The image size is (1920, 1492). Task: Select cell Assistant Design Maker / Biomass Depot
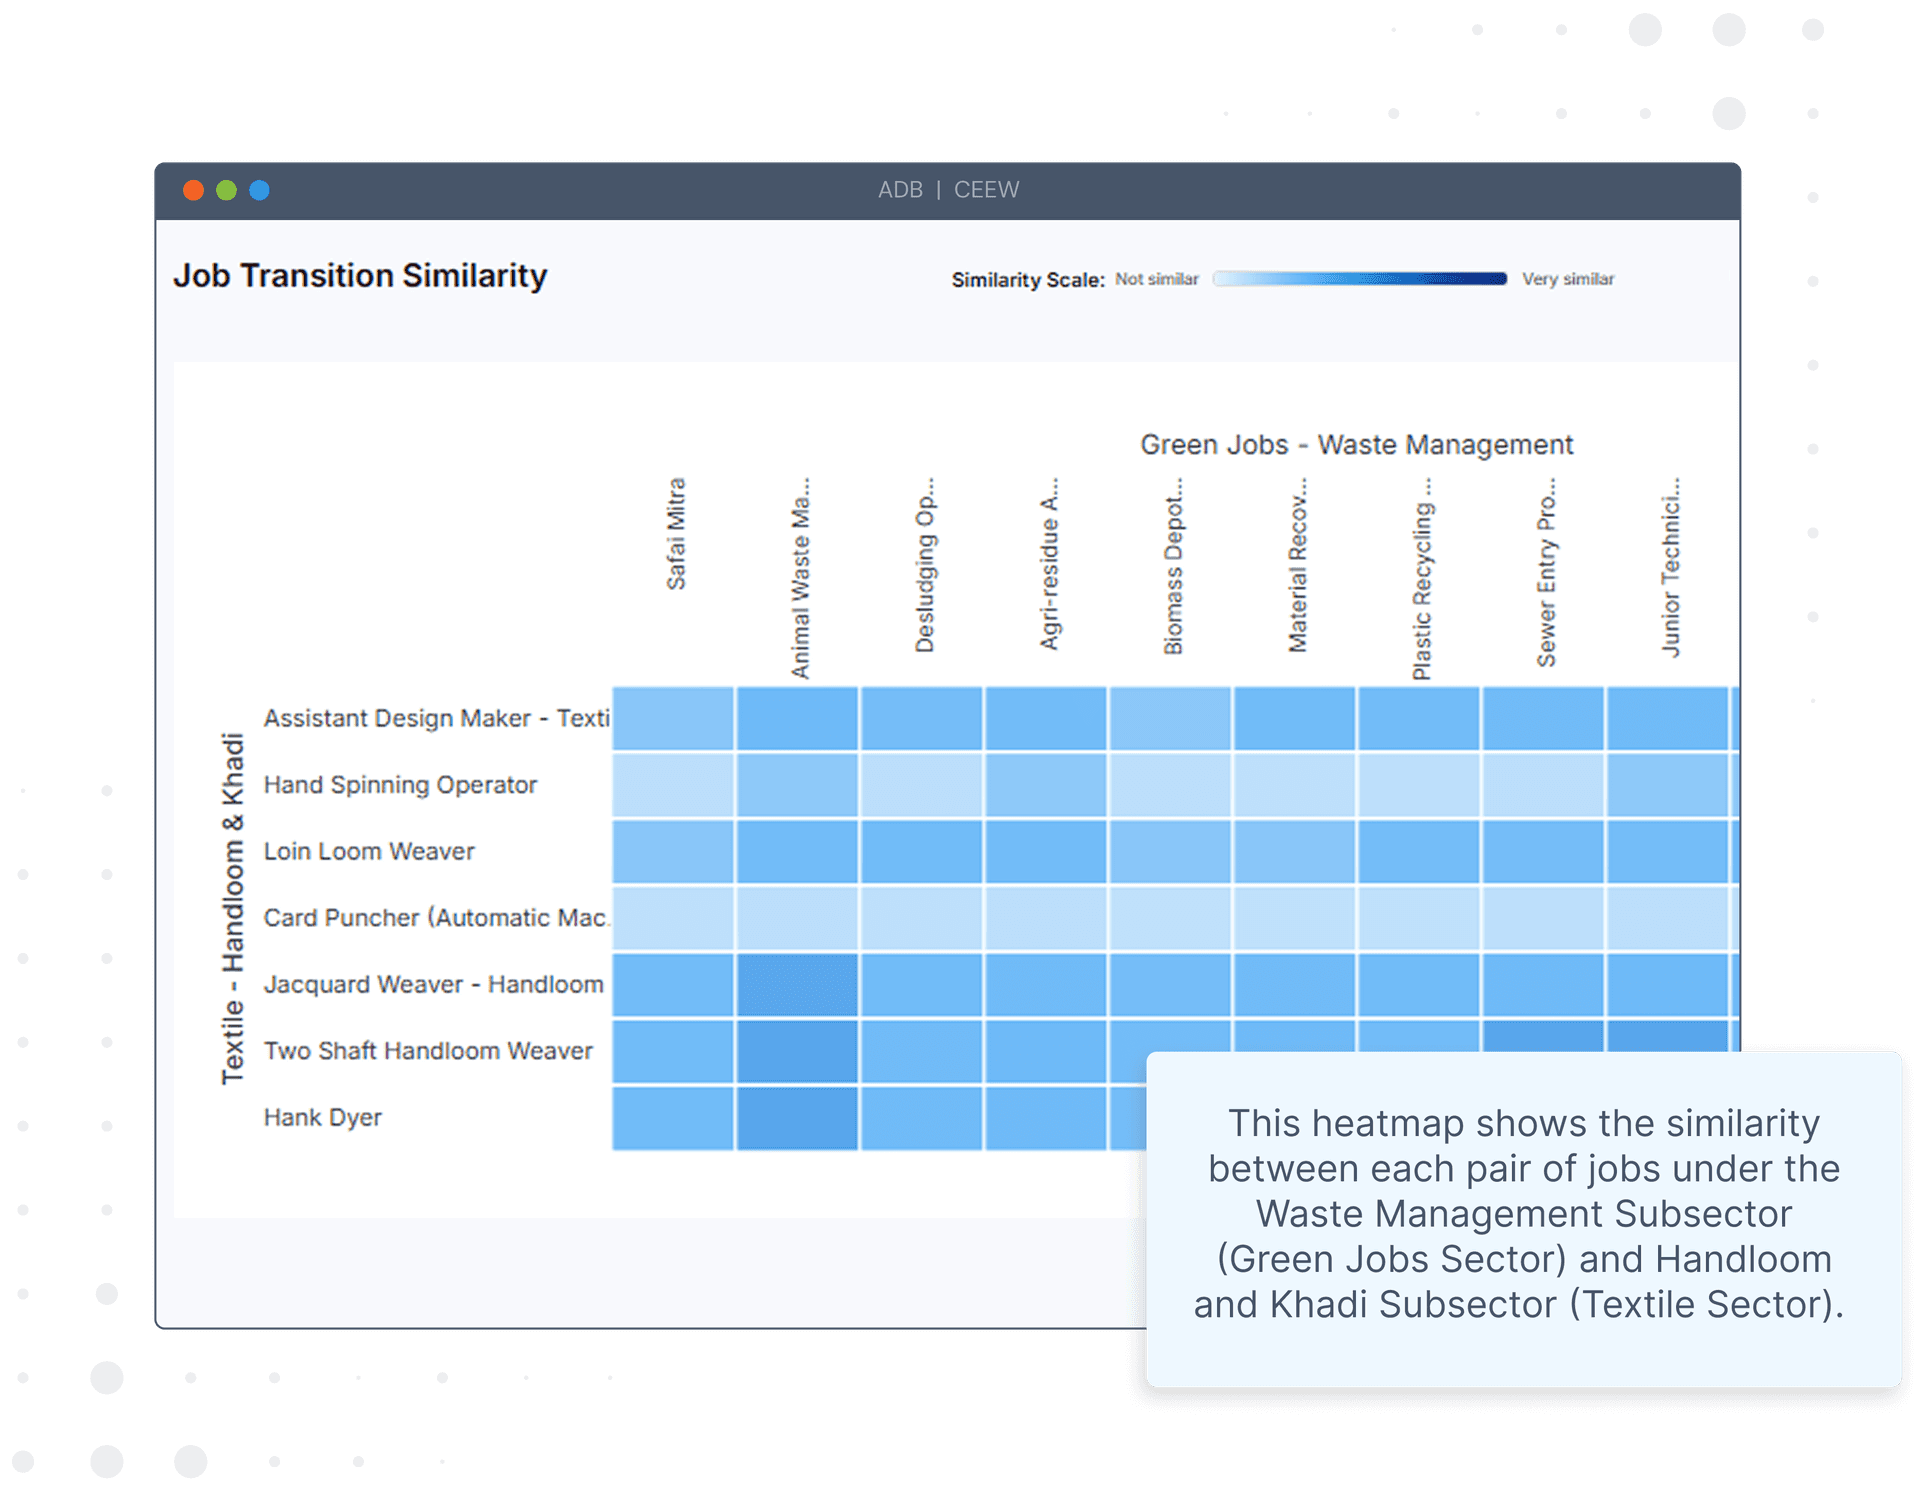tap(1170, 718)
